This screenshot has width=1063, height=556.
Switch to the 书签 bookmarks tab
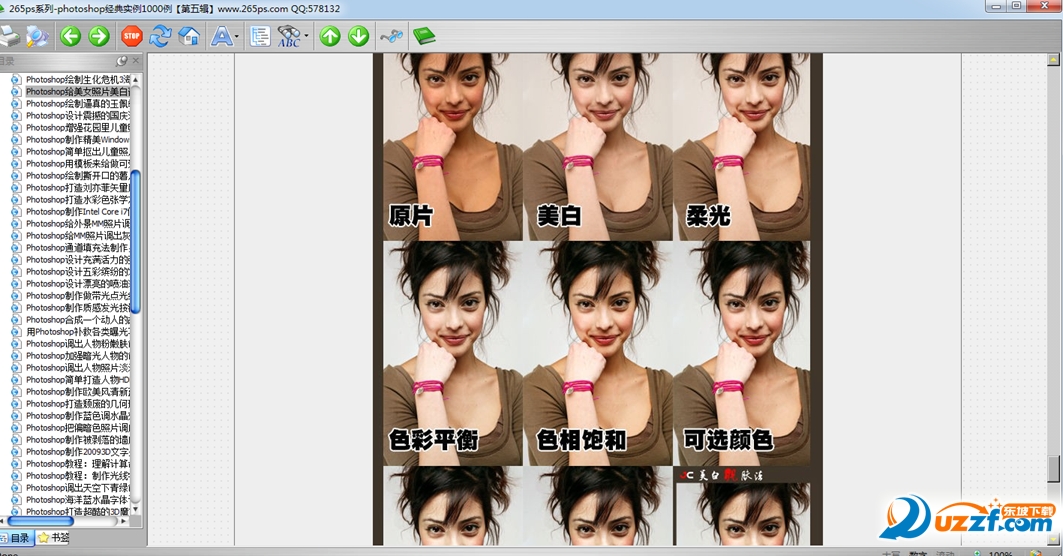pyautogui.click(x=54, y=538)
